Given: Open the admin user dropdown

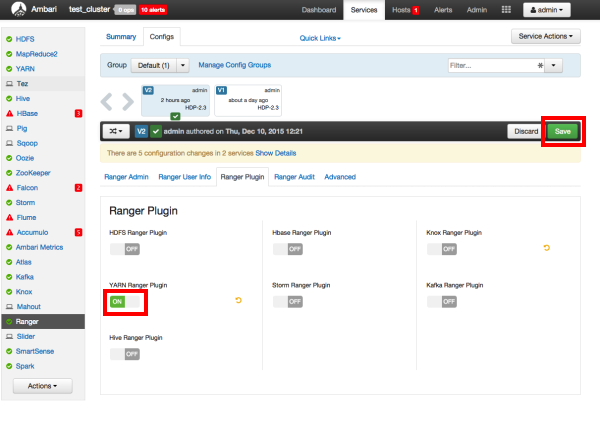Looking at the screenshot, I should pos(546,10).
